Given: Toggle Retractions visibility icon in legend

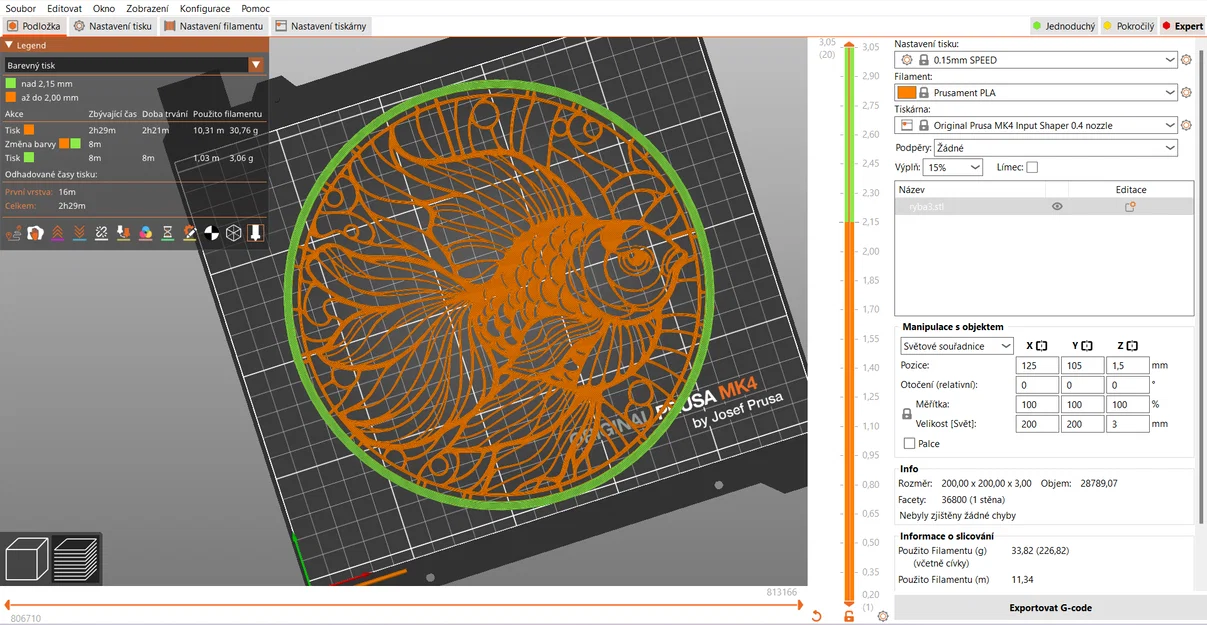Looking at the screenshot, I should point(58,233).
